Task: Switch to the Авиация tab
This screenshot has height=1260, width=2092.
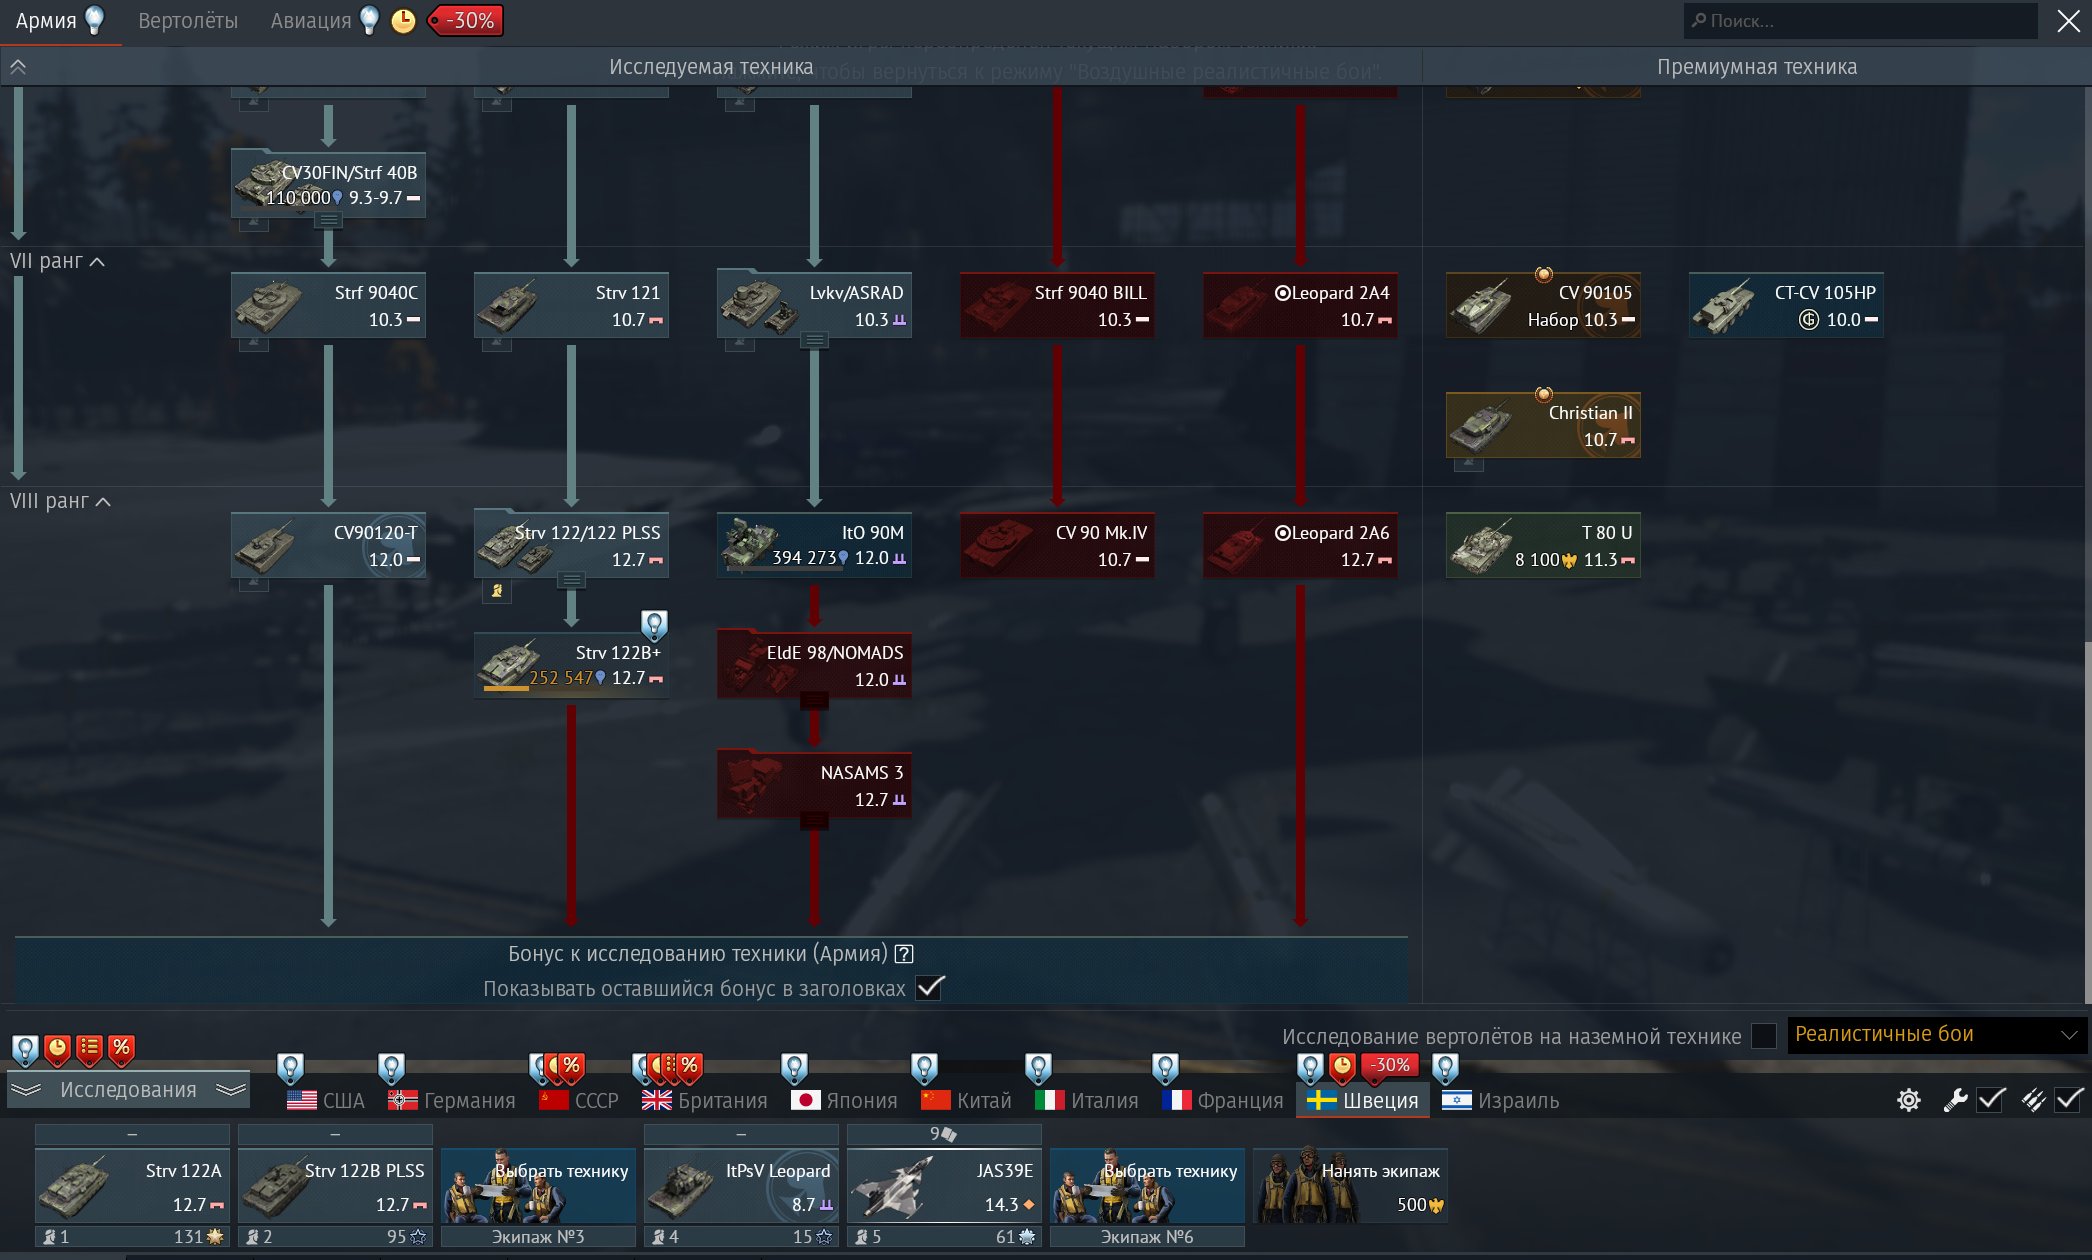Action: (x=311, y=21)
